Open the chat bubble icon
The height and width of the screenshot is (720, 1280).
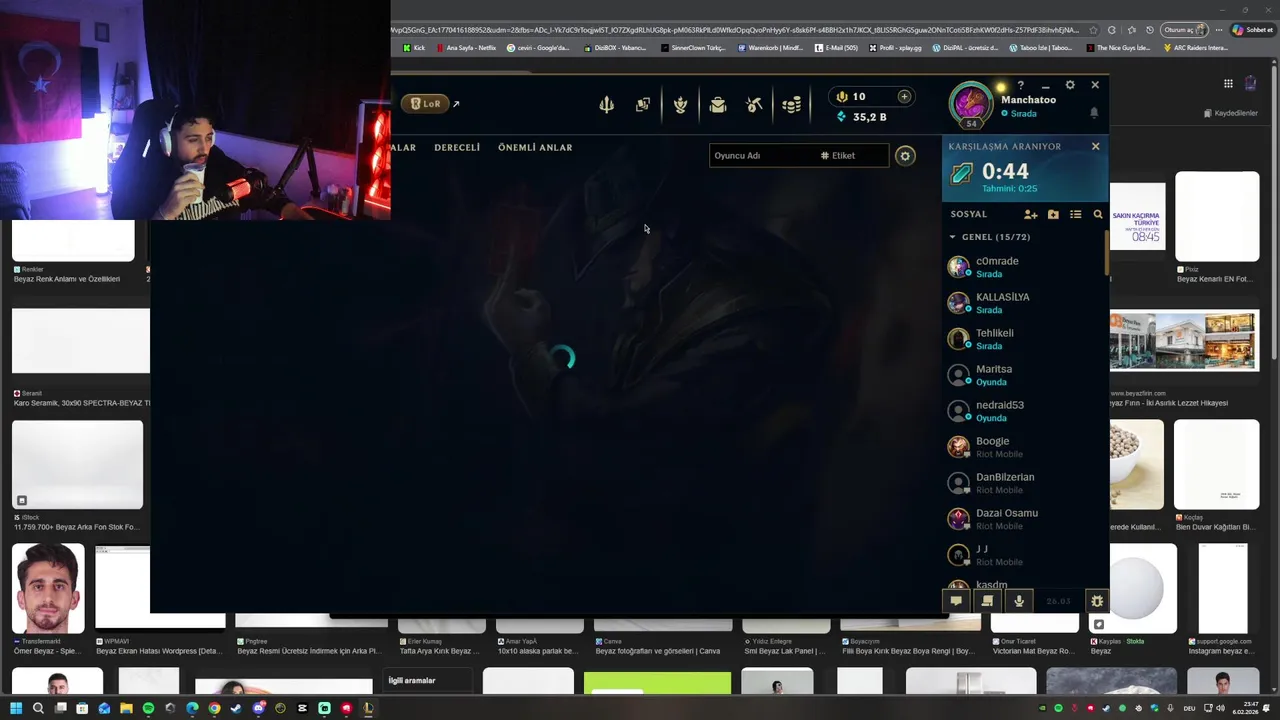point(956,601)
